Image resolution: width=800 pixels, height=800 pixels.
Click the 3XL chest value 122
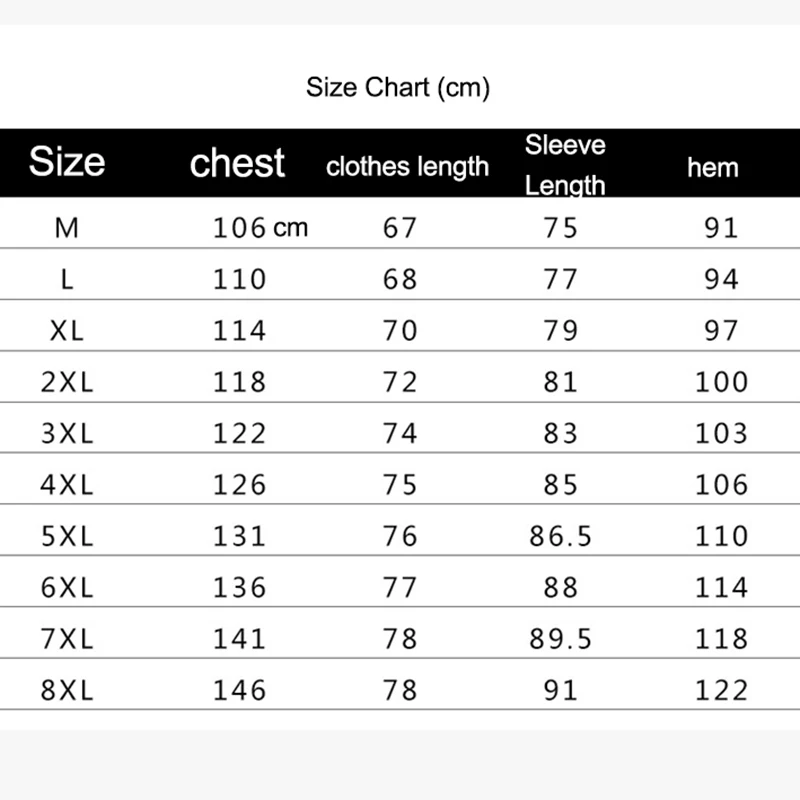tap(240, 433)
